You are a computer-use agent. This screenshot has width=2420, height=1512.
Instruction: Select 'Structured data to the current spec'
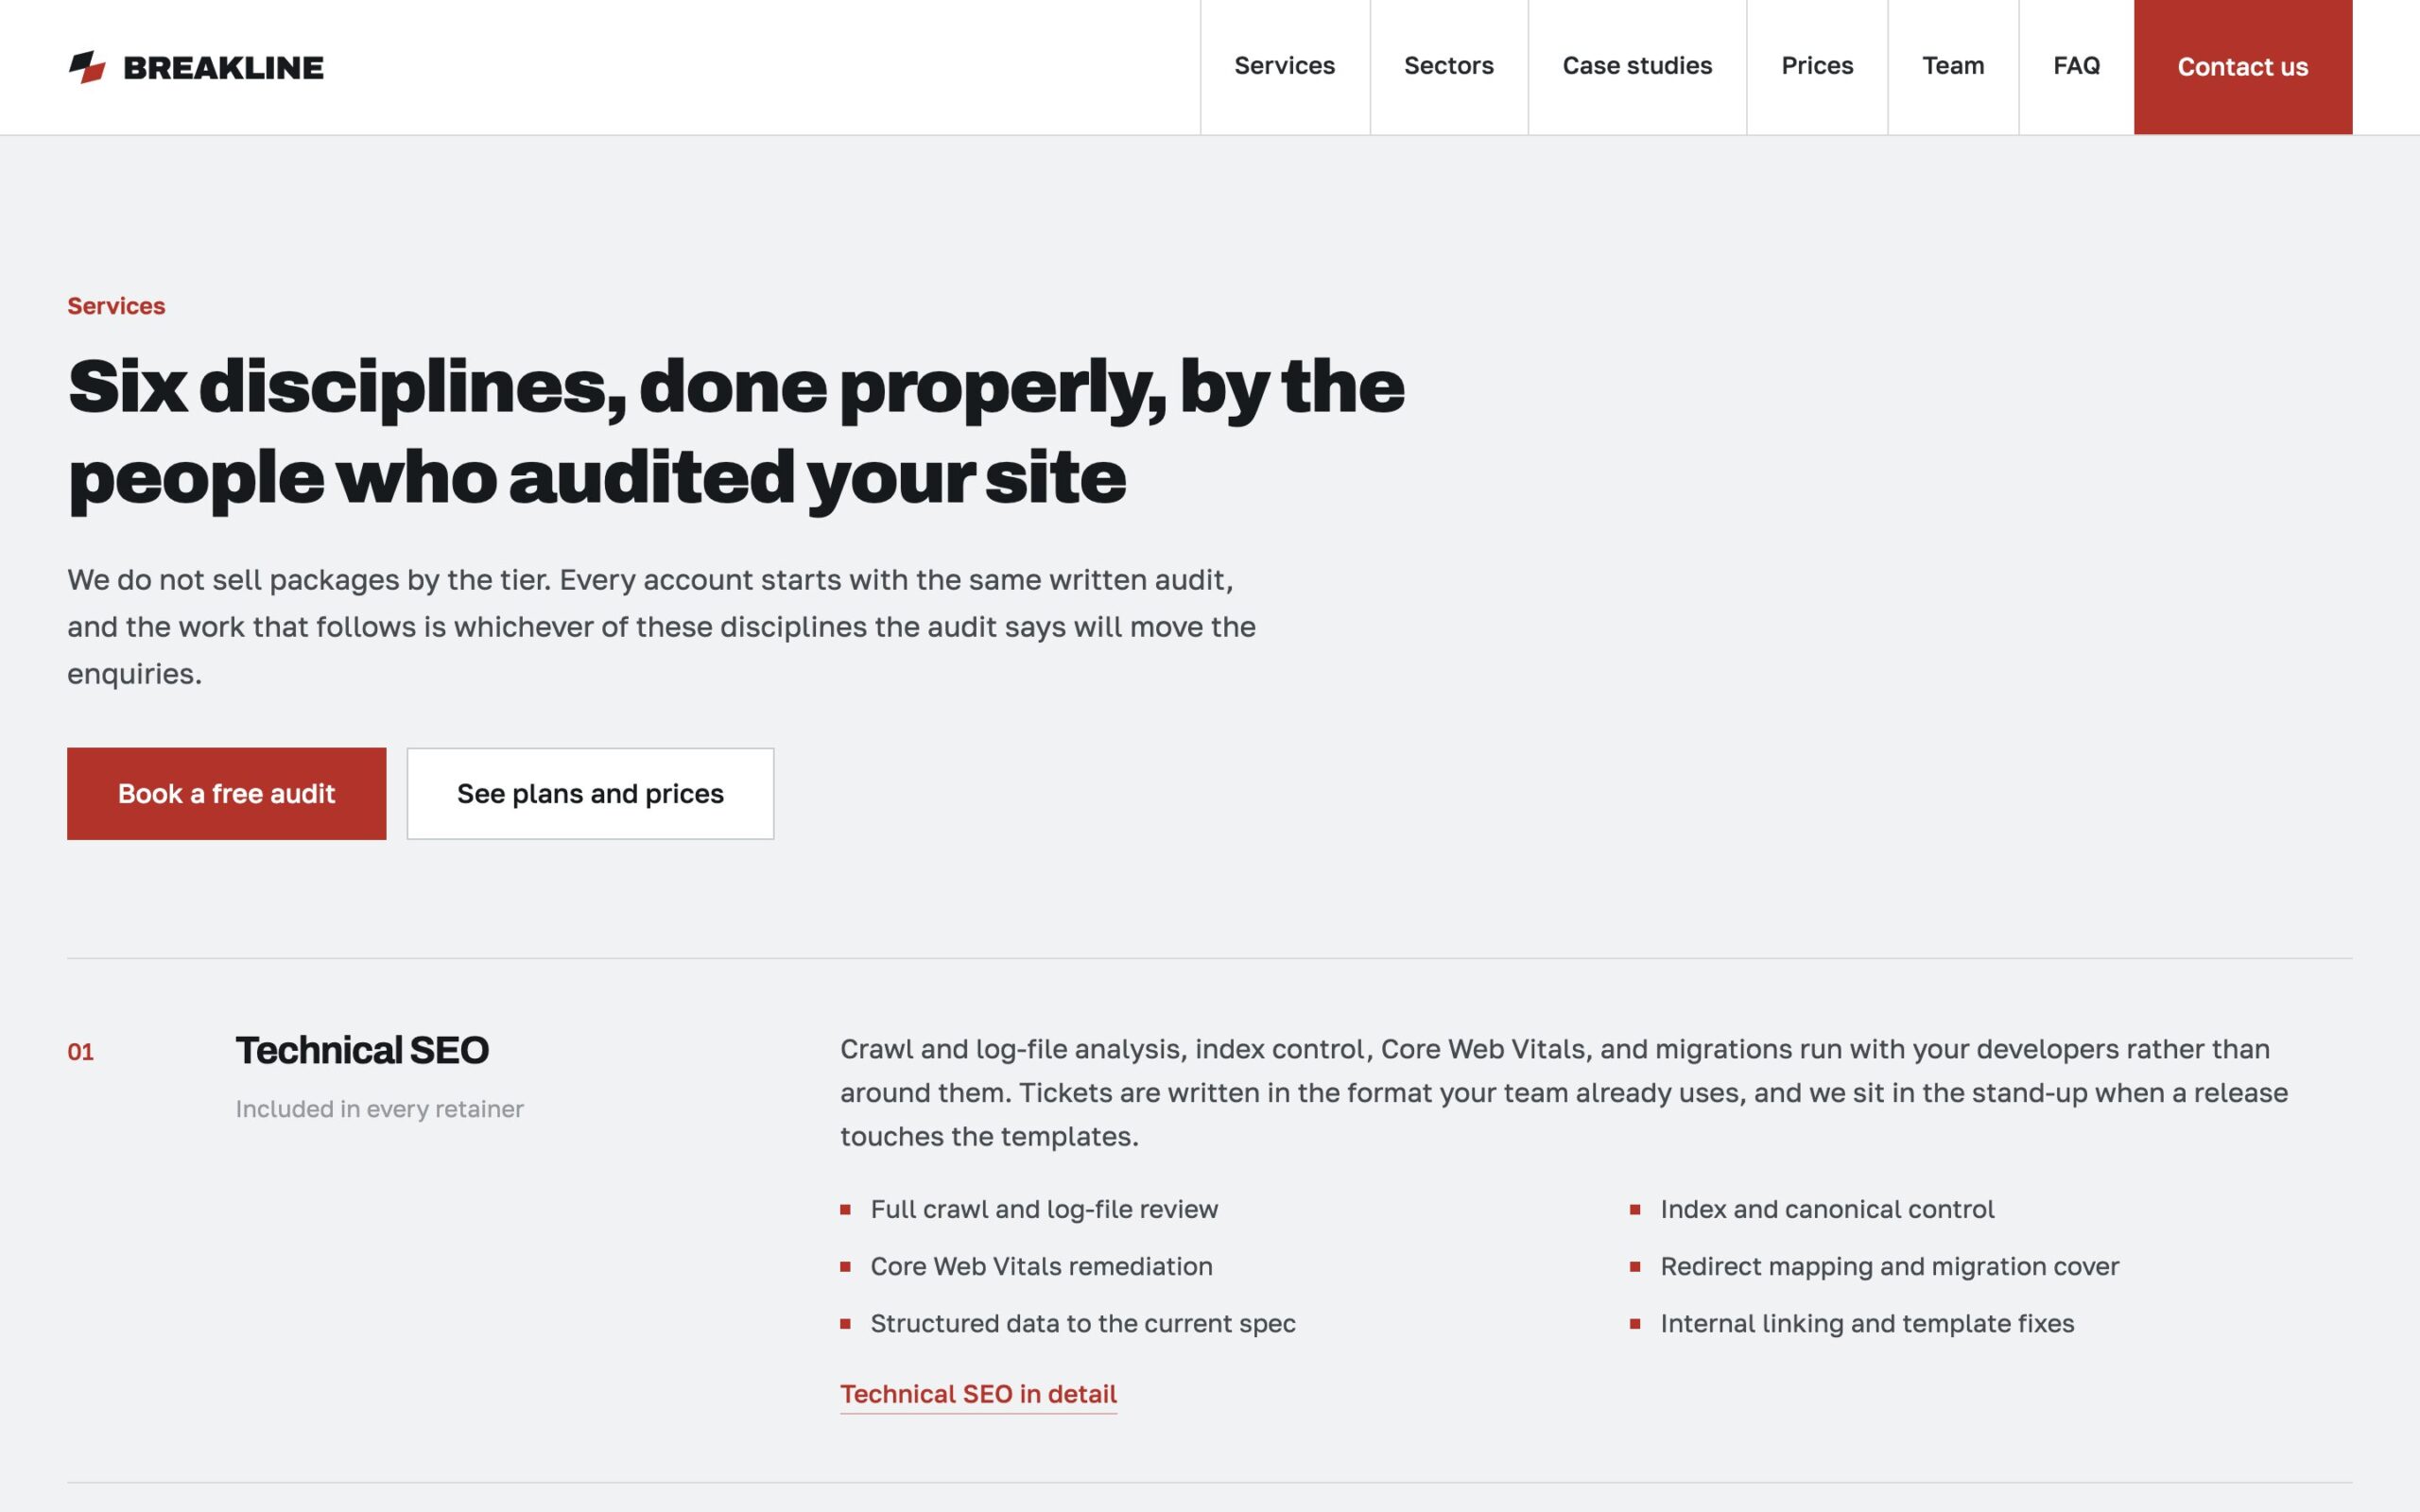[x=1083, y=1323]
